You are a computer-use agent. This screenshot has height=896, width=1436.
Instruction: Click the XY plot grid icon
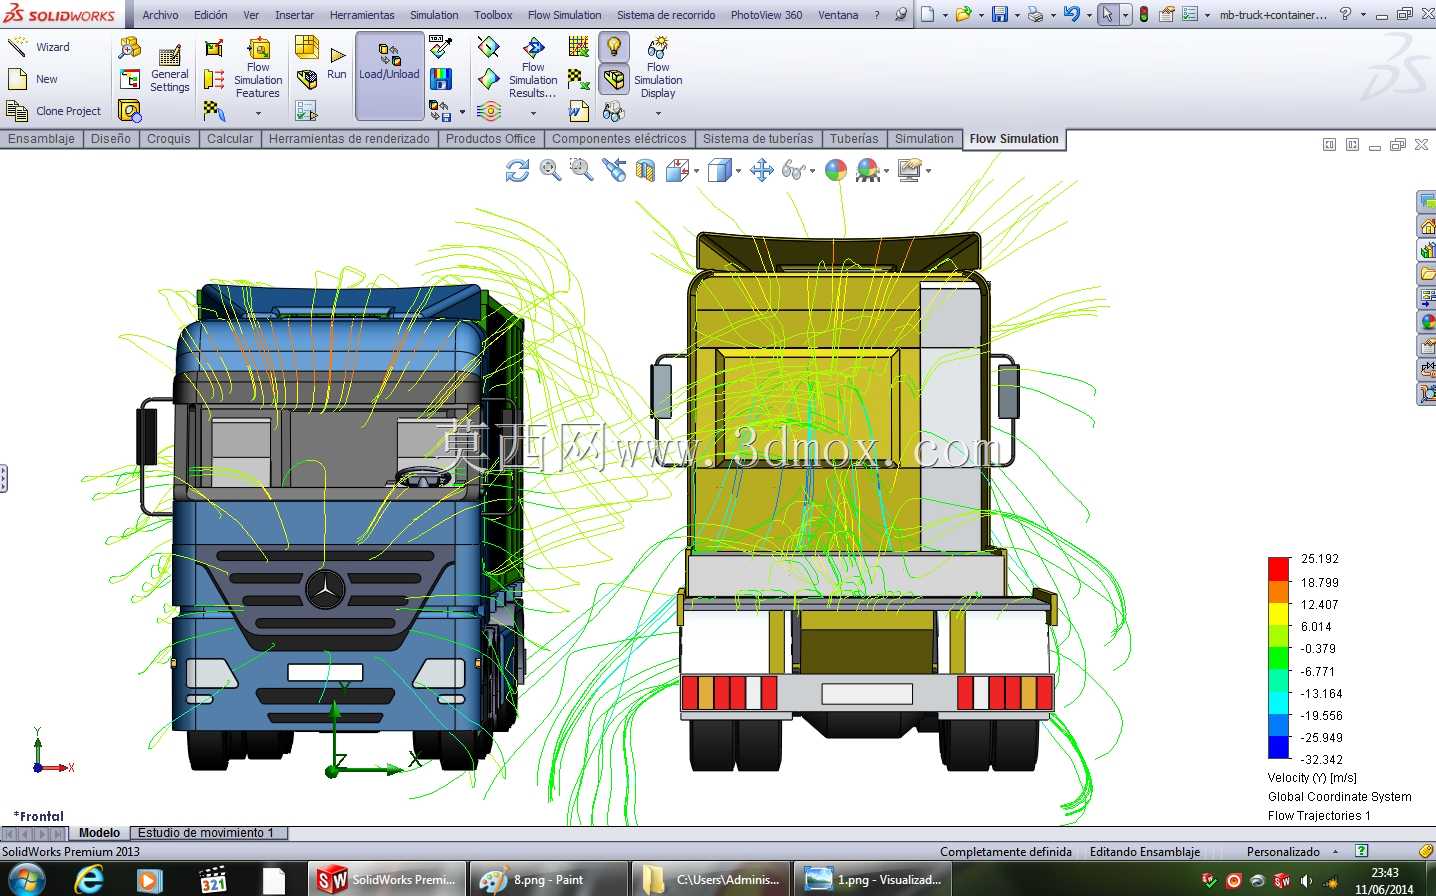(578, 47)
